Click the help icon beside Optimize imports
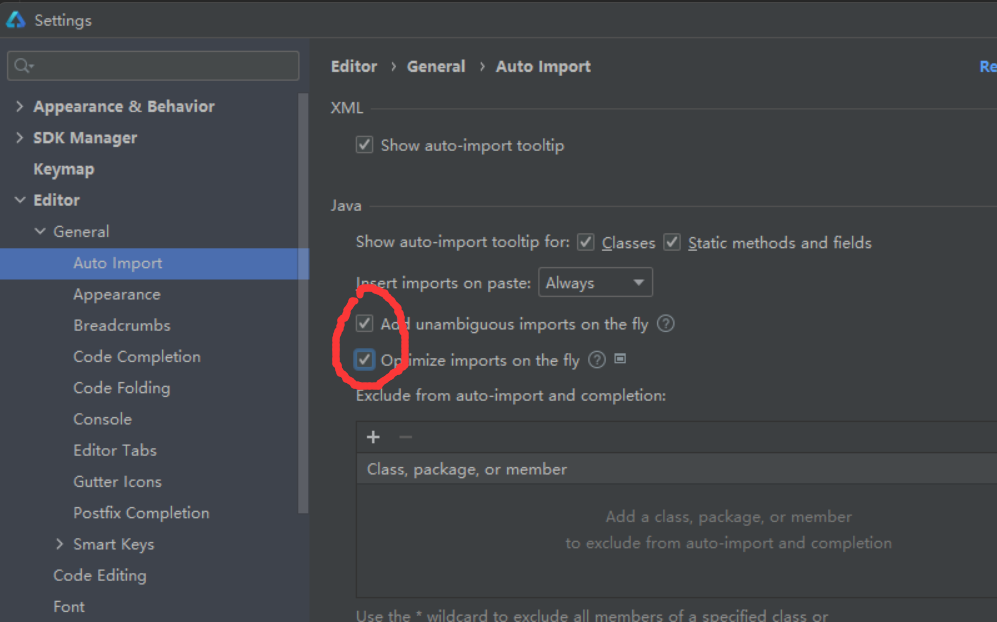This screenshot has height=622, width=997. (x=597, y=360)
